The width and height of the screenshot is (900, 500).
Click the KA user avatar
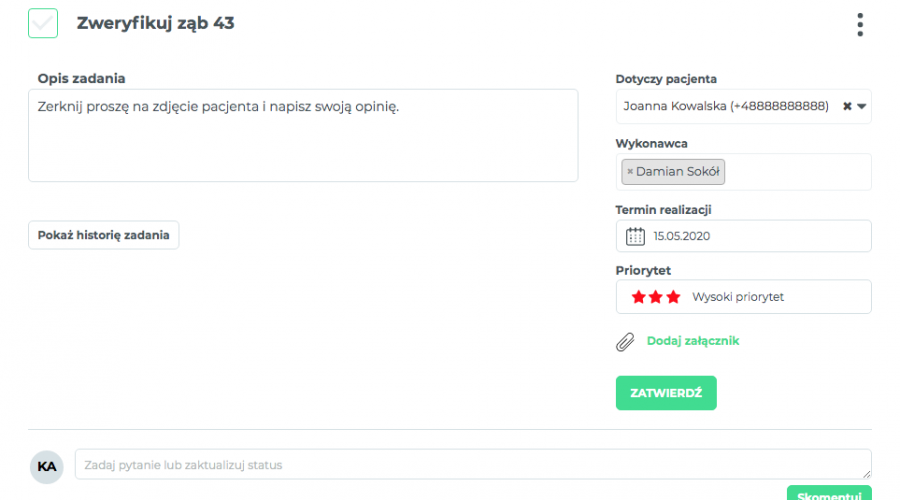46,467
